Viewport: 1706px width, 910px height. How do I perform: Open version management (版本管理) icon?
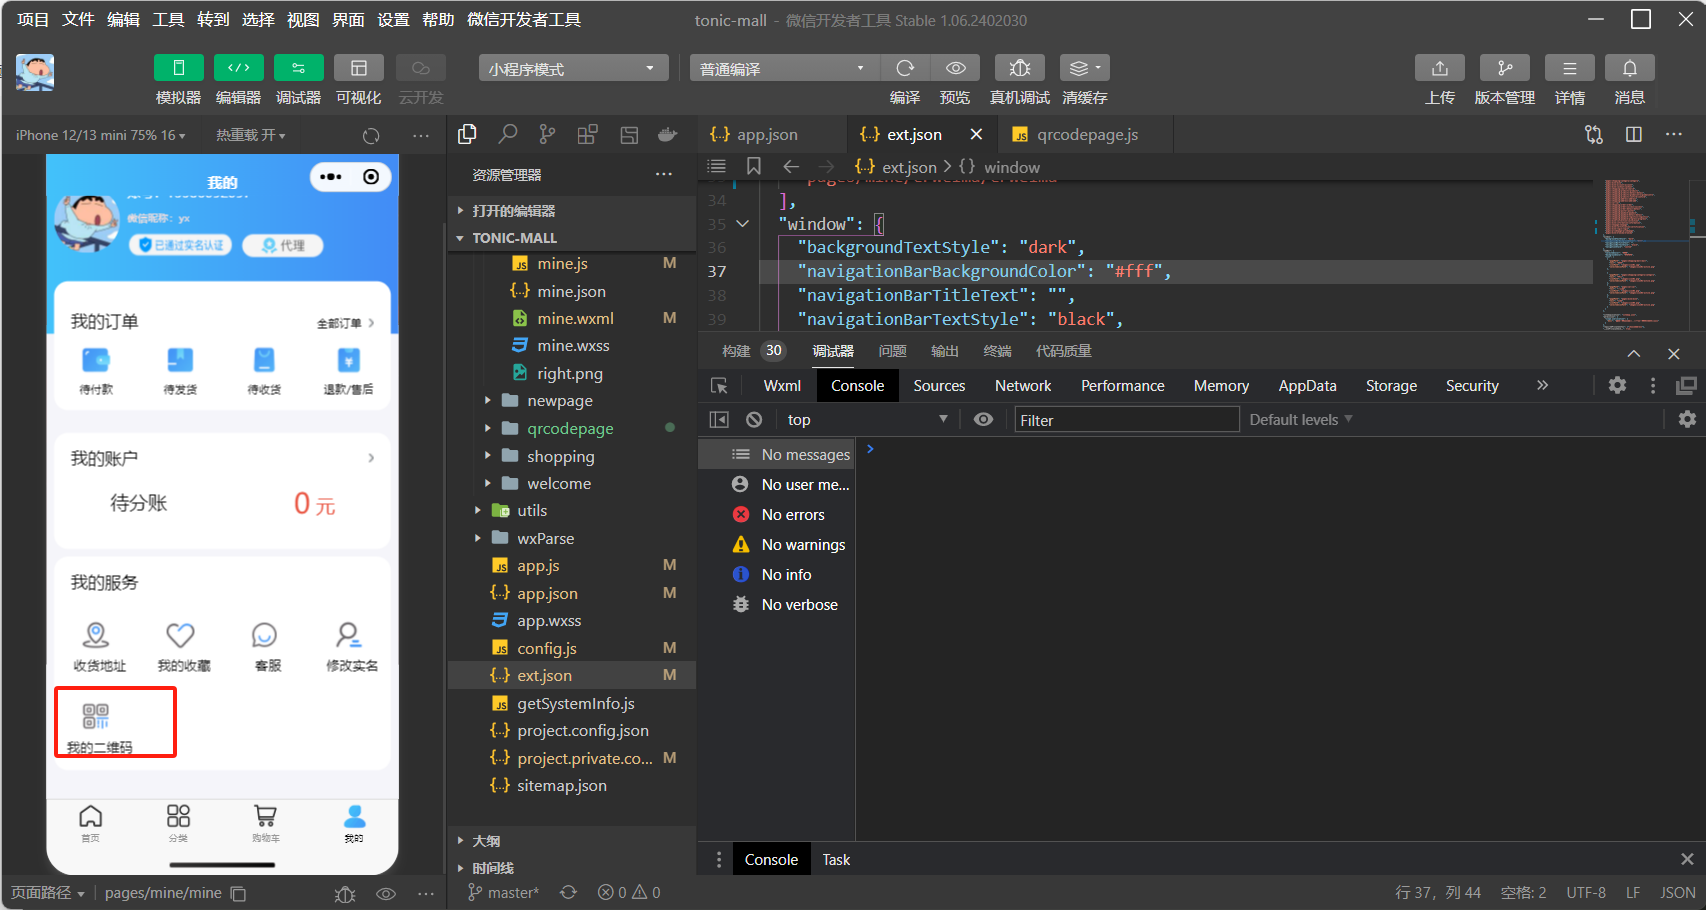1504,68
